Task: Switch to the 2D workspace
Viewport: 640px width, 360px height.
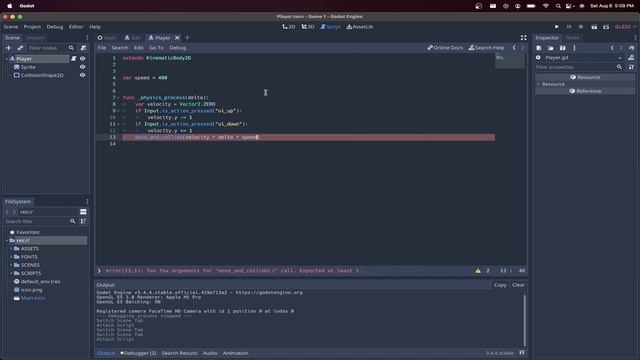Action: point(289,27)
